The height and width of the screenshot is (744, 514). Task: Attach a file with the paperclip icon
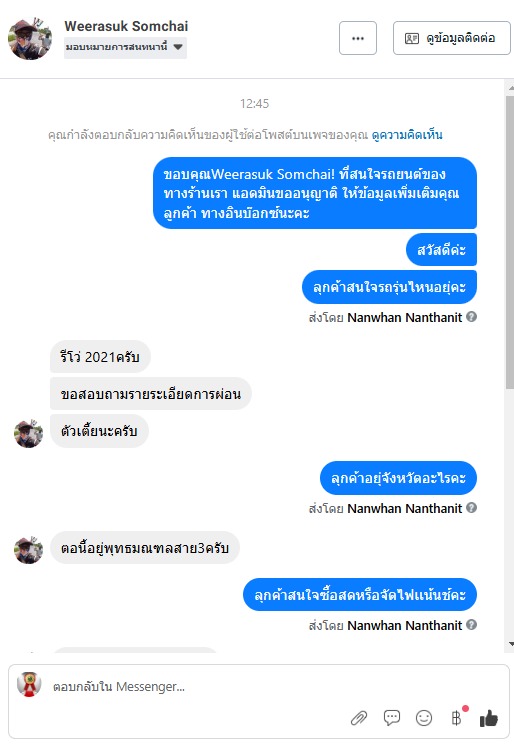point(359,718)
